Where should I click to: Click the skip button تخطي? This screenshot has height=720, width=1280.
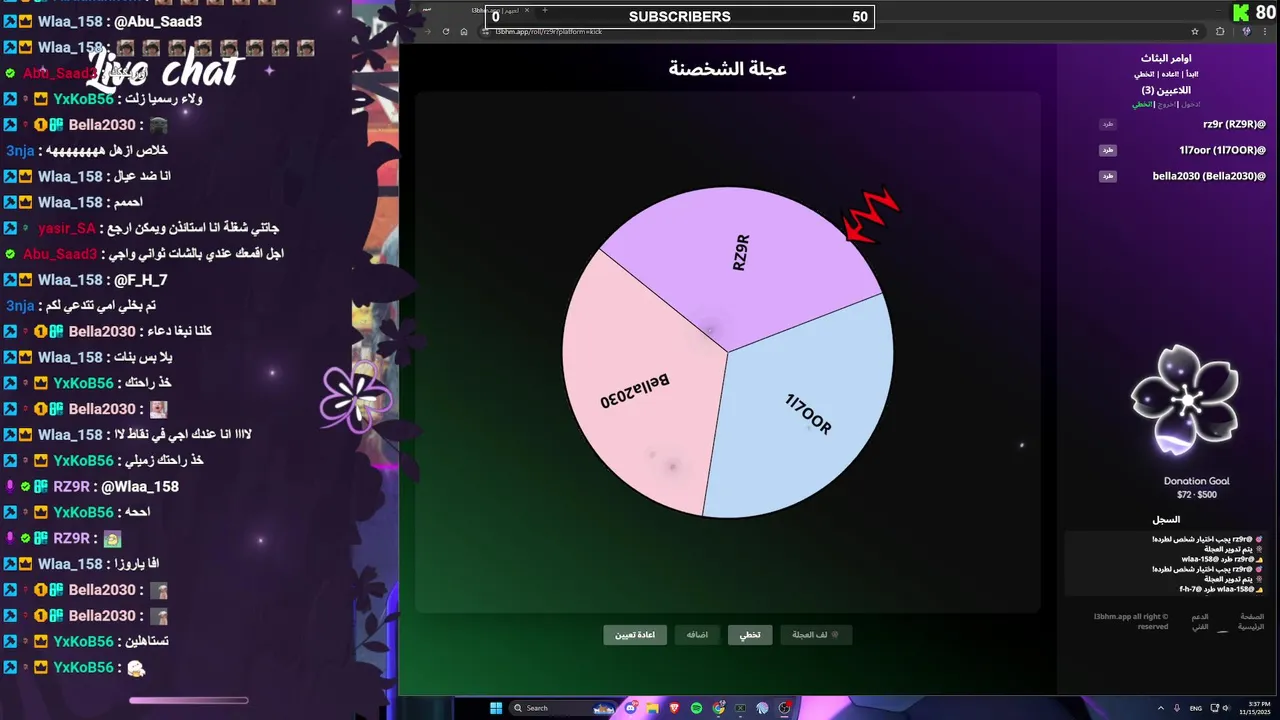pyautogui.click(x=750, y=635)
